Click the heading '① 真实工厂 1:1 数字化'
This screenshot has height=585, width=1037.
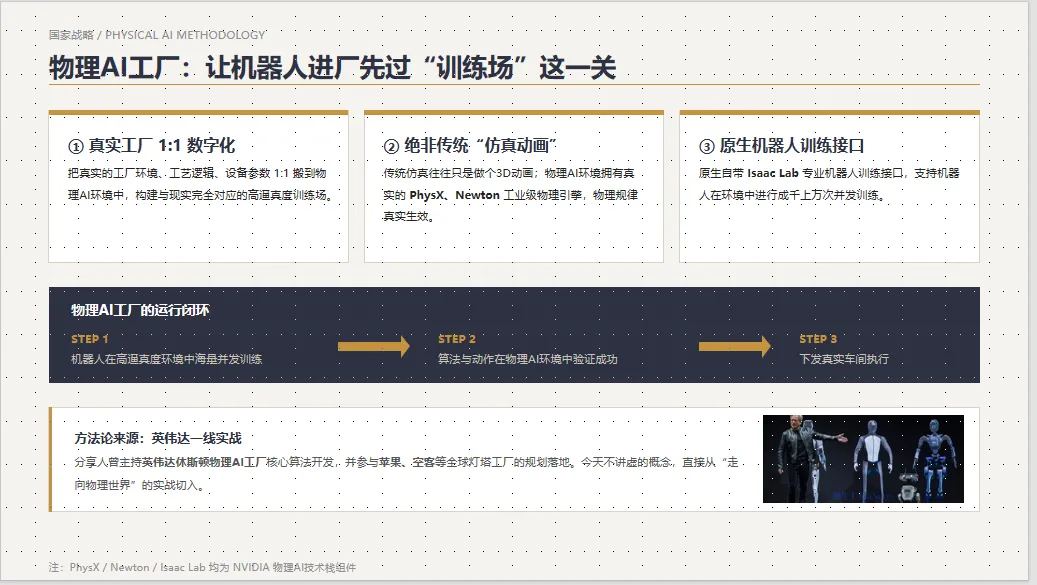pyautogui.click(x=151, y=145)
